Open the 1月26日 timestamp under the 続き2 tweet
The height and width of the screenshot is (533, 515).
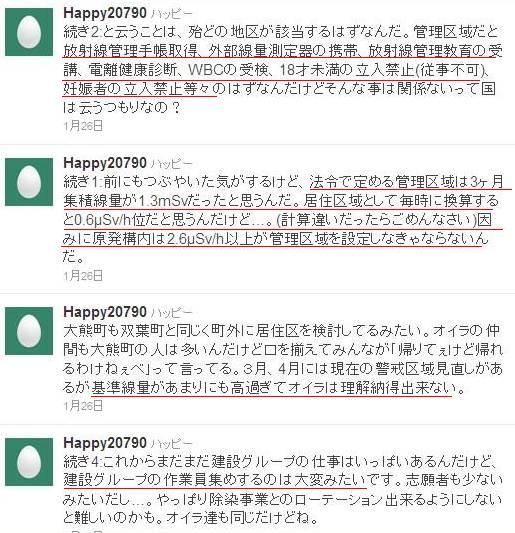click(x=83, y=126)
